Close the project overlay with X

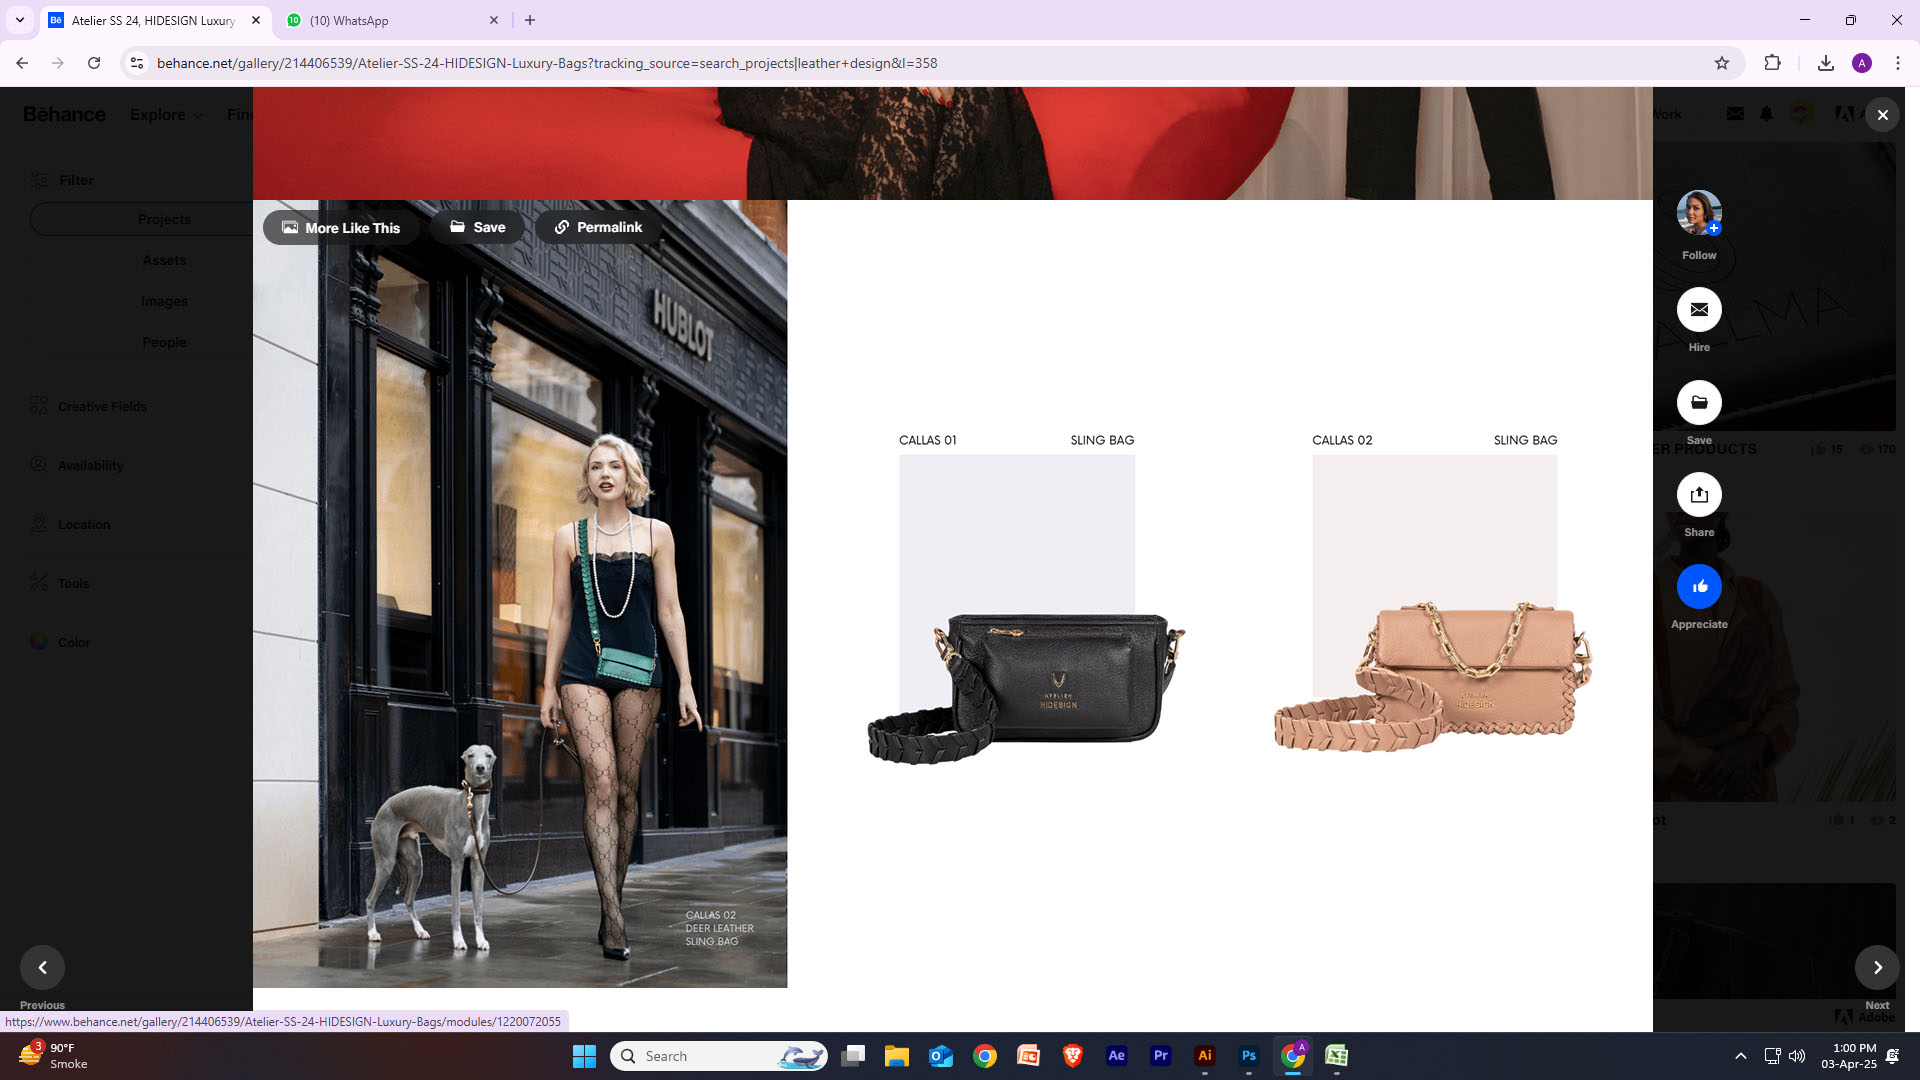[x=1882, y=115]
